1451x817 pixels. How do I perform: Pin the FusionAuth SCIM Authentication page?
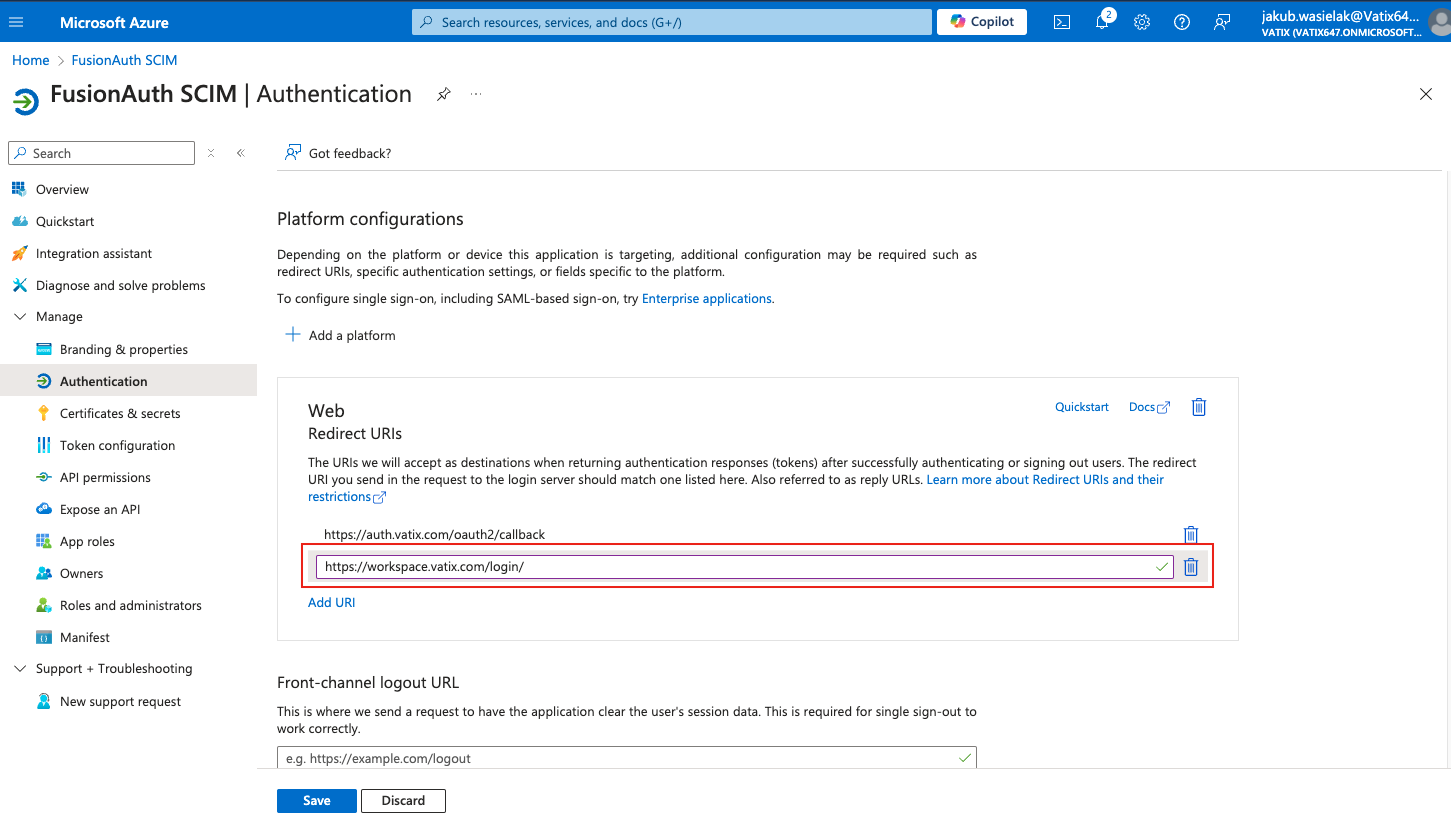[x=444, y=94]
